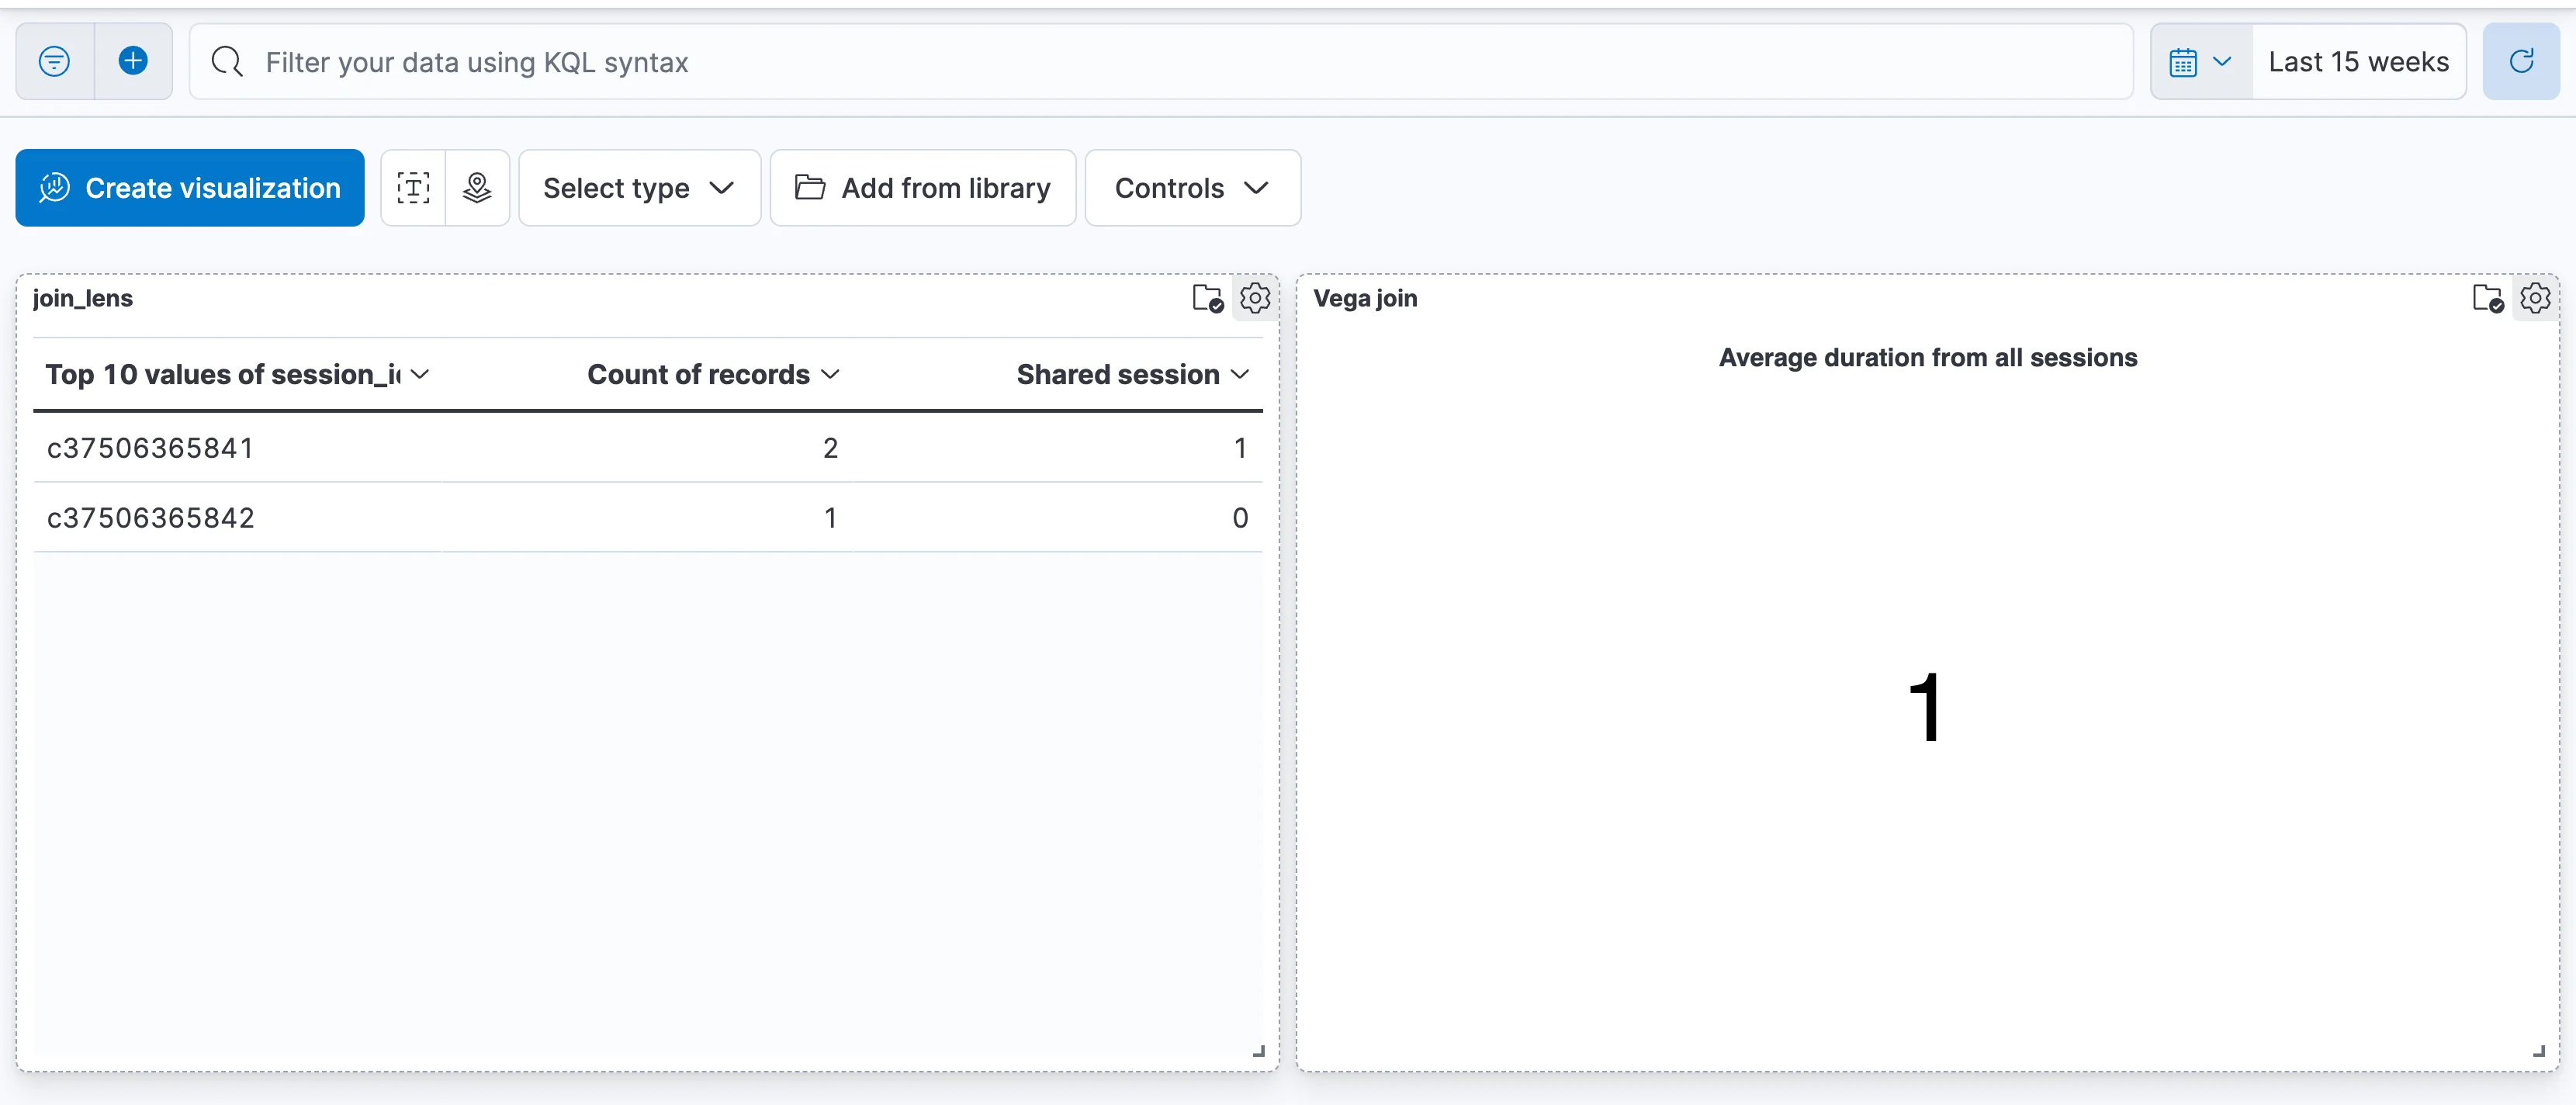Expand the Select type dropdown
The height and width of the screenshot is (1105, 2576).
coord(639,188)
